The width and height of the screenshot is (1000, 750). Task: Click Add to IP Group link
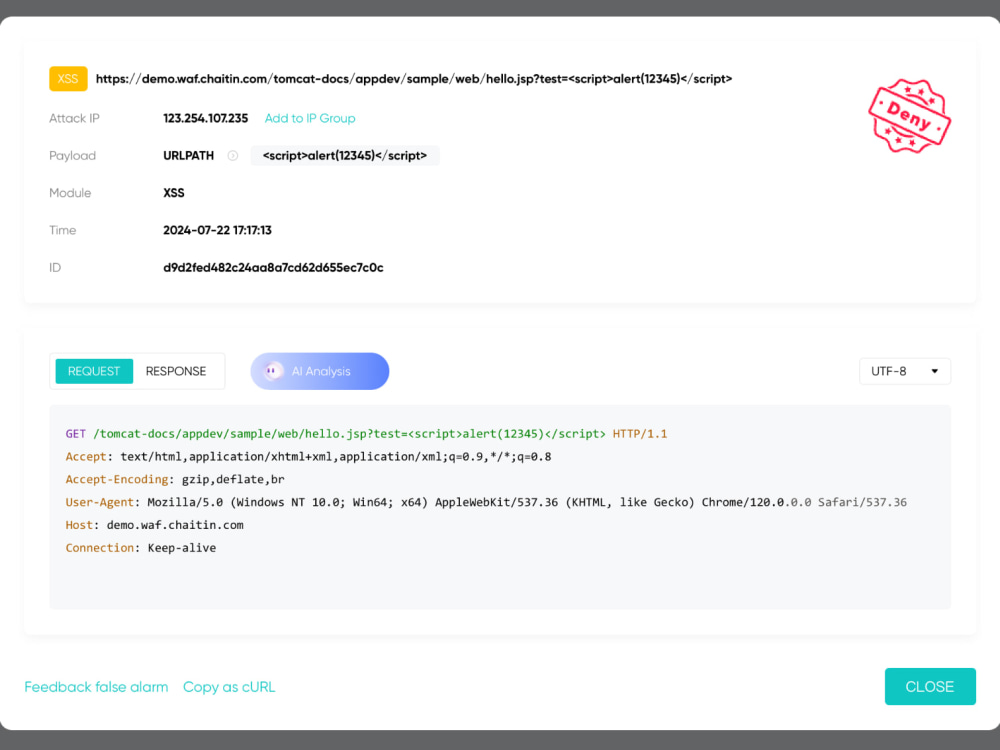coord(310,118)
